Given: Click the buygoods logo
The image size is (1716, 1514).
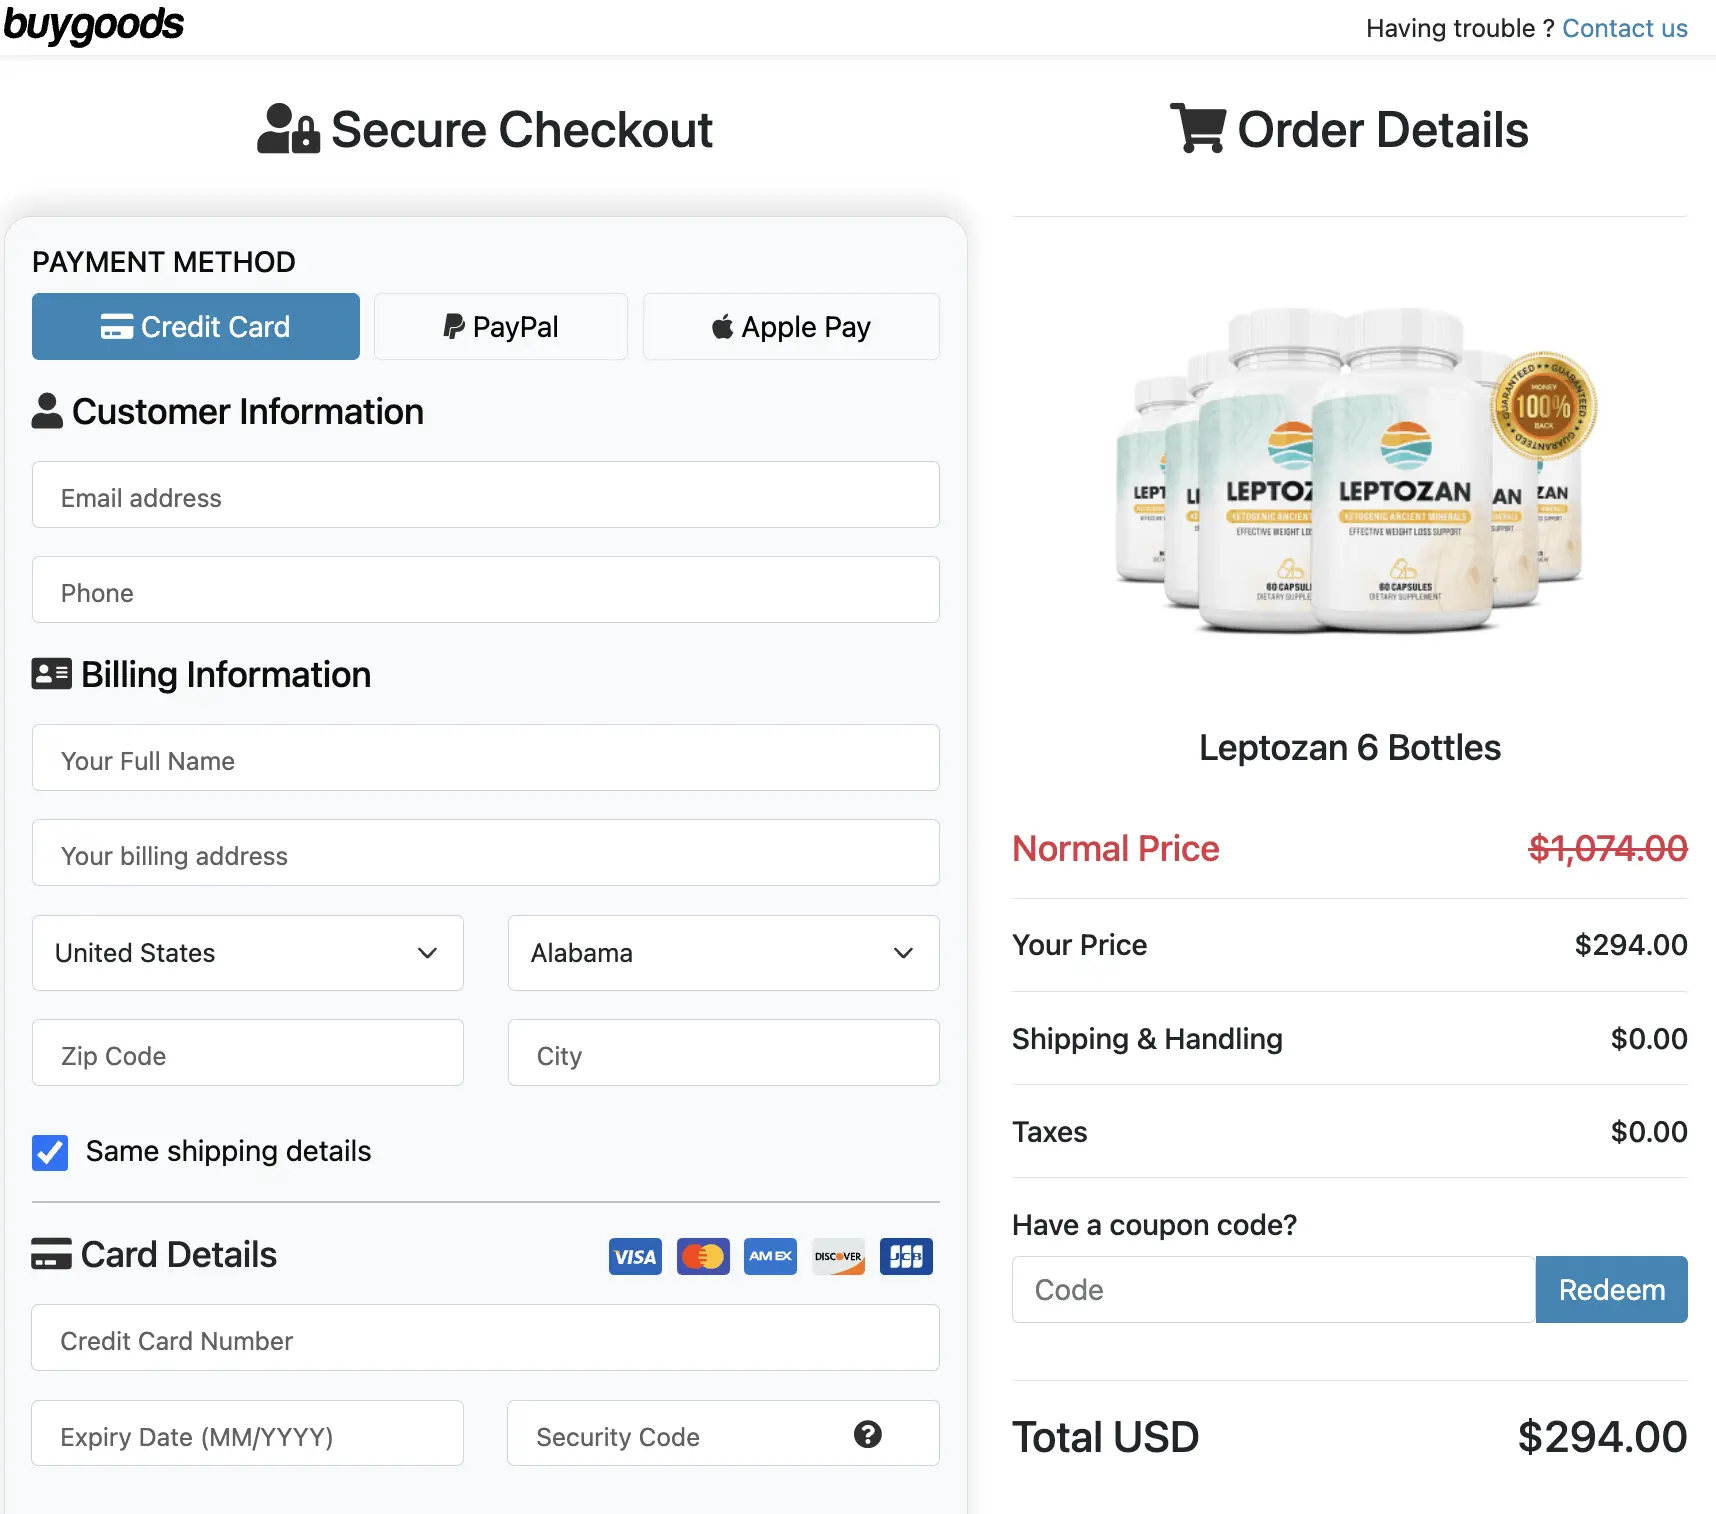Looking at the screenshot, I should tap(94, 25).
